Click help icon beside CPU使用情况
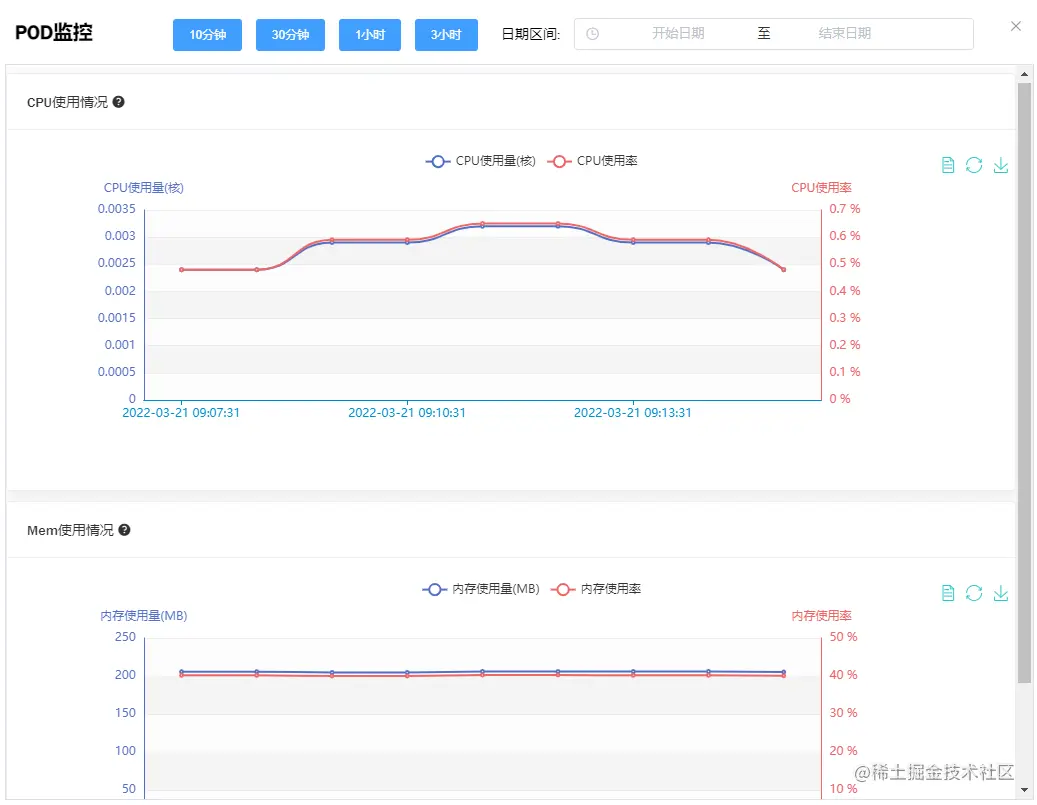 (x=118, y=102)
